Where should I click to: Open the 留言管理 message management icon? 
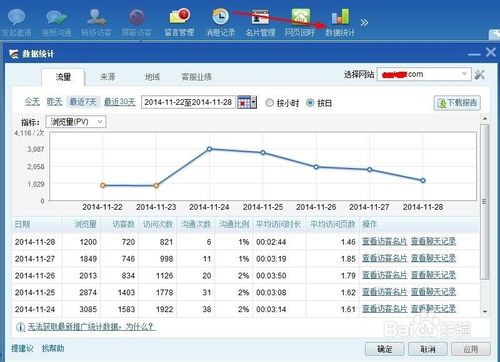[x=179, y=22]
